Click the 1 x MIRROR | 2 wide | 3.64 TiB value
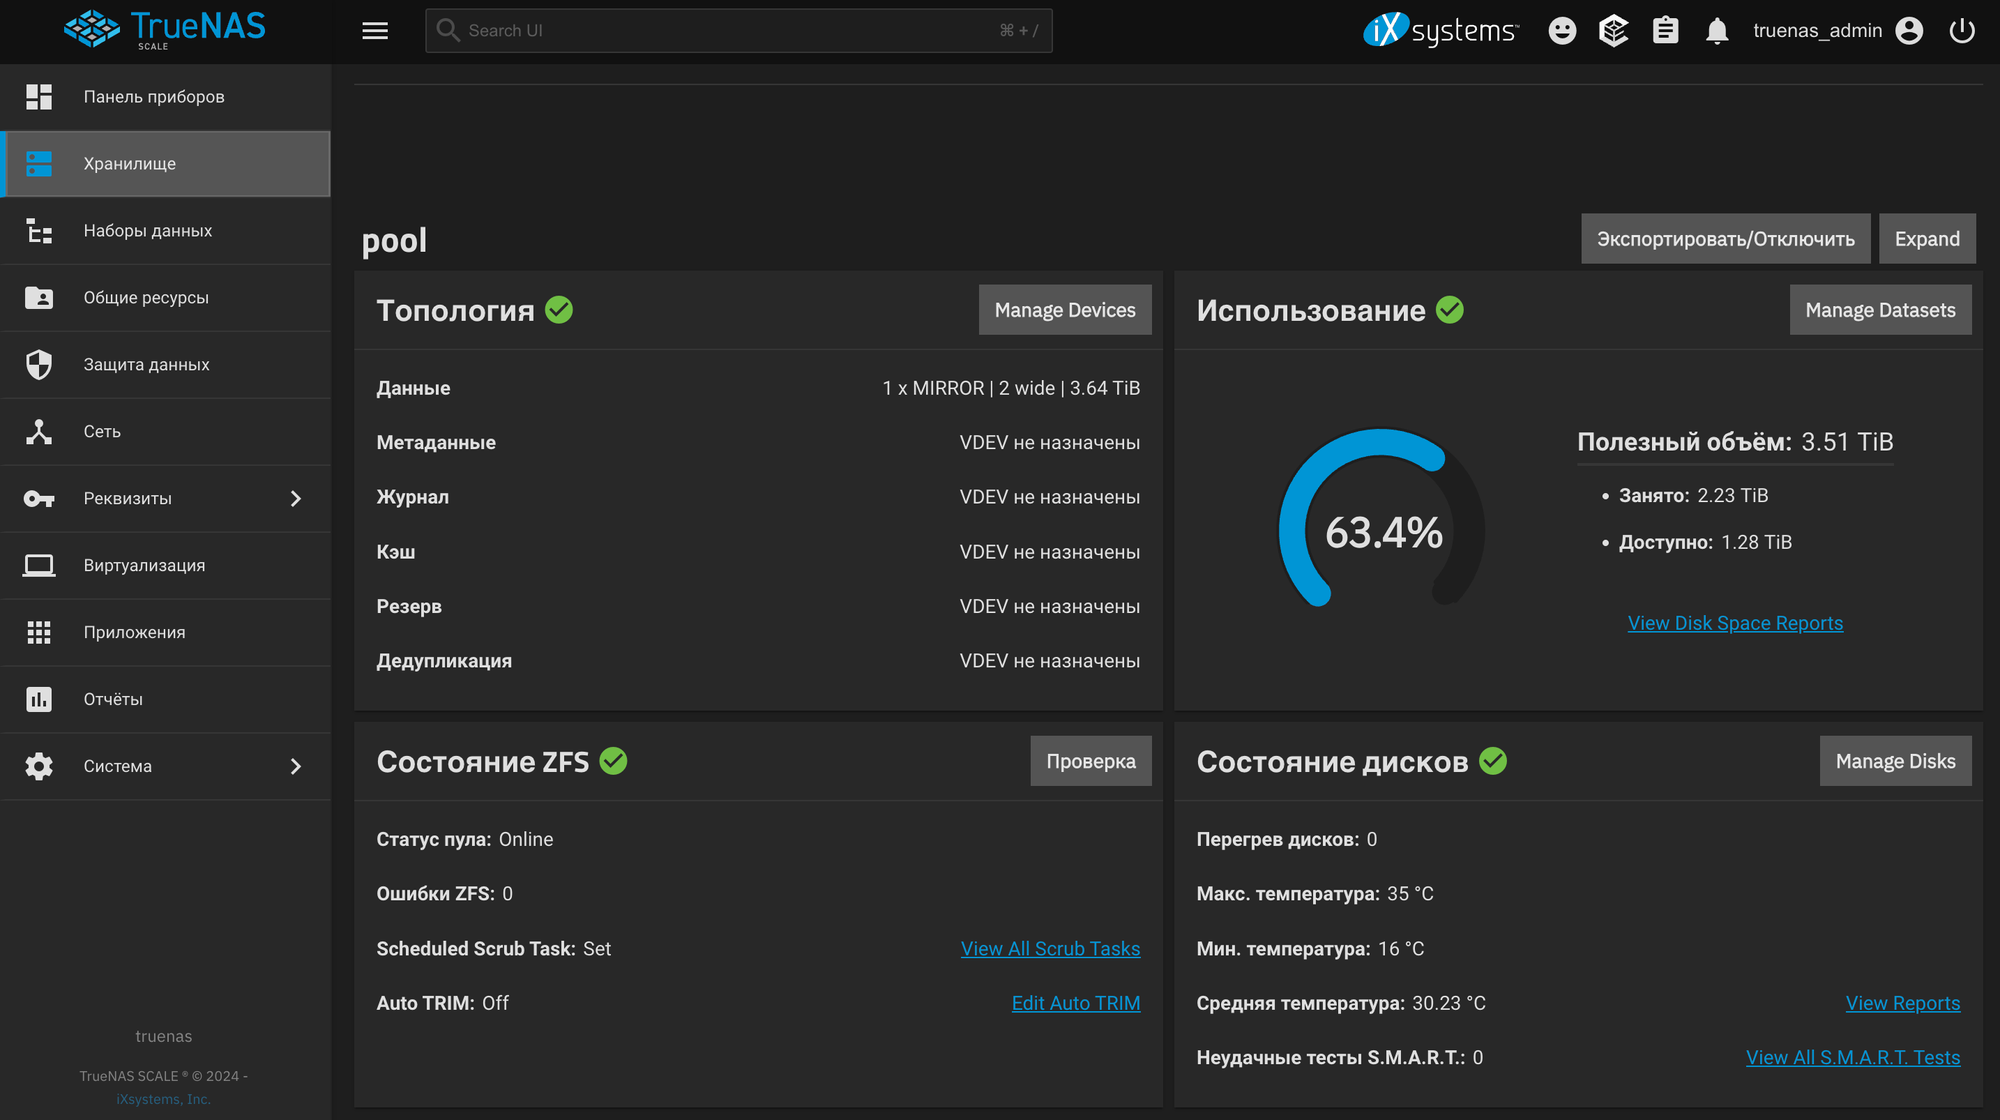The image size is (2000, 1120). pyautogui.click(x=1011, y=388)
